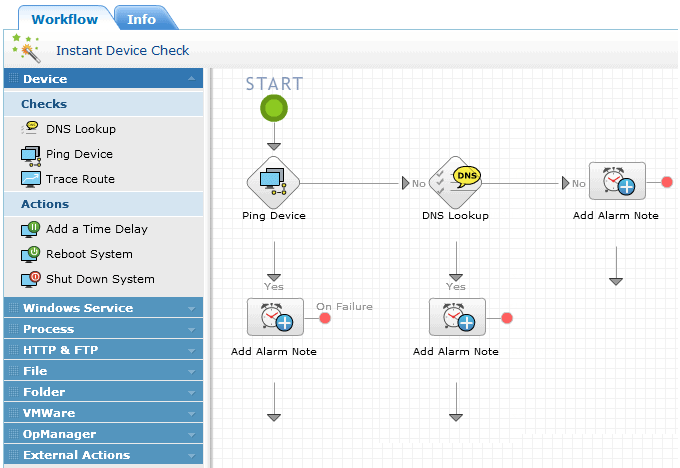Click the red end point with On Failure label
Viewport: 680px width, 468px height.
pos(325,318)
